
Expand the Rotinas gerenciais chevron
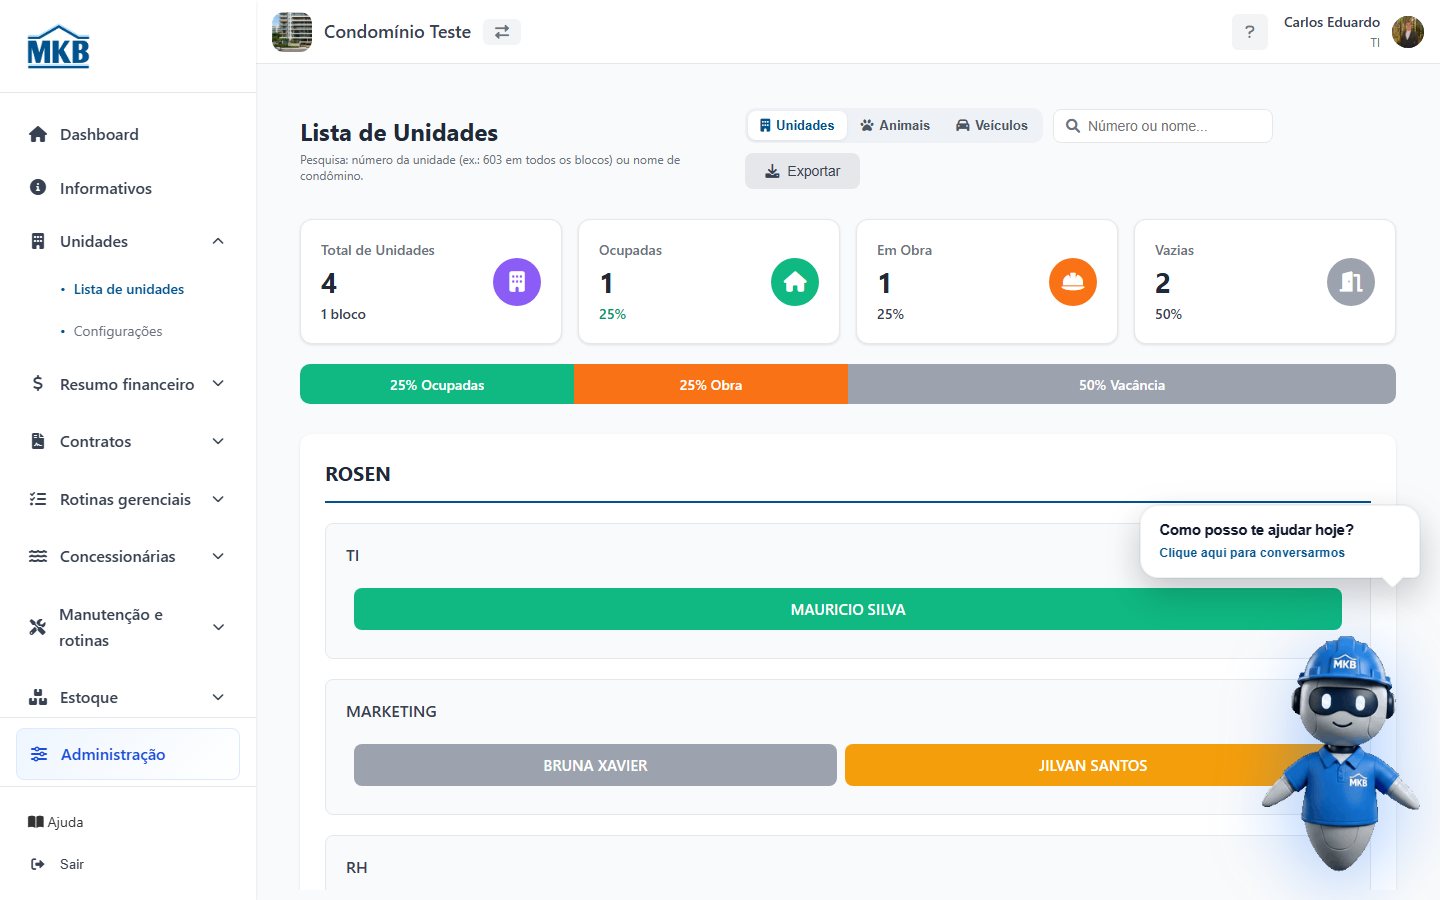click(x=218, y=499)
